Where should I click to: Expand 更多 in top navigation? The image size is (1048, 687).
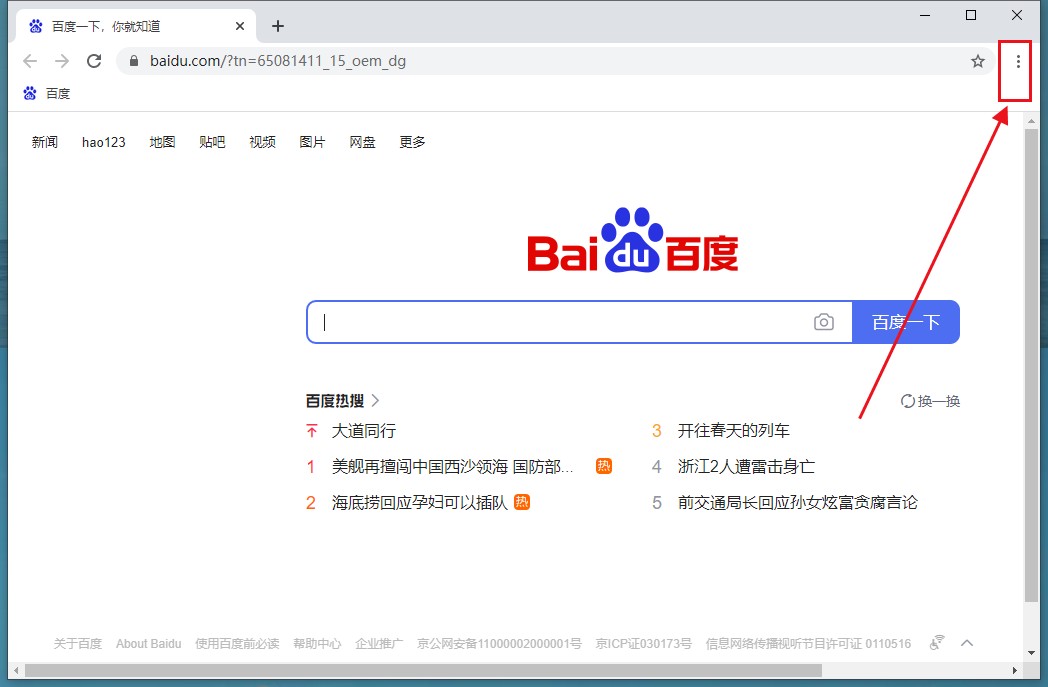[412, 142]
